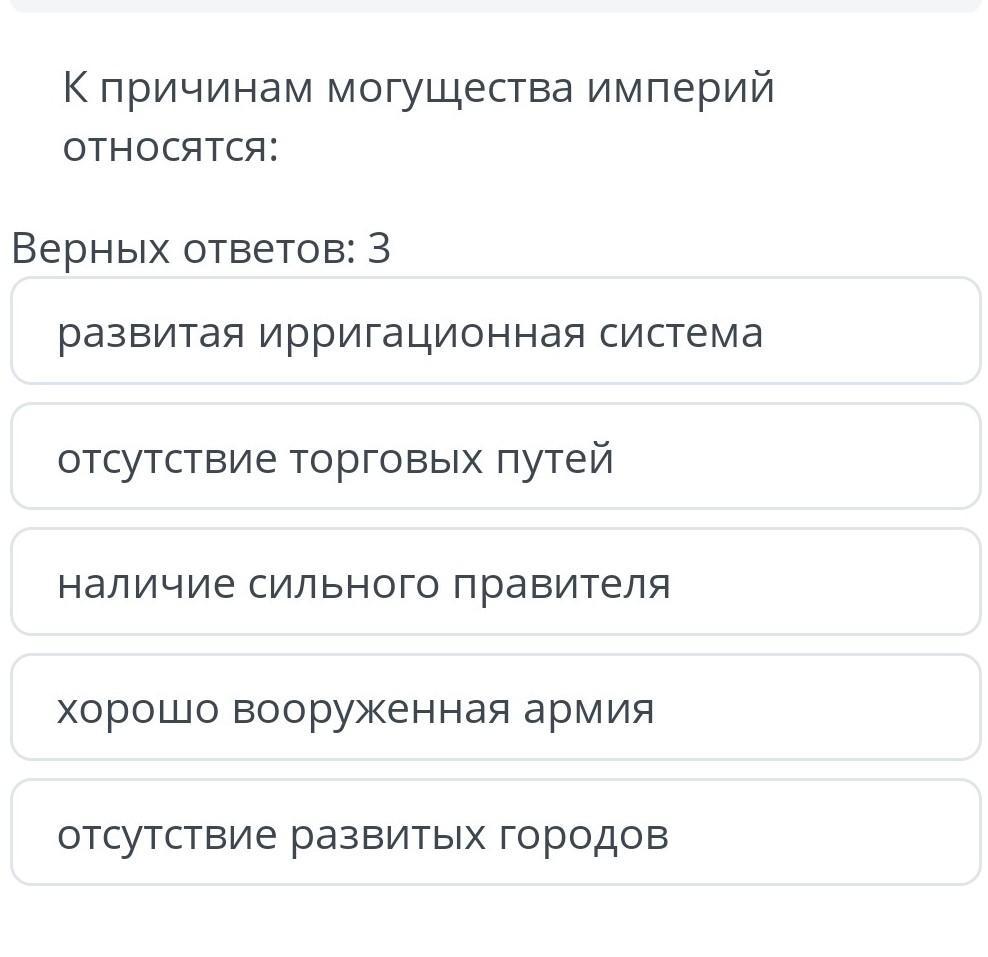The image size is (988, 957).
Task: Click the gray bar above the question
Action: point(495,5)
